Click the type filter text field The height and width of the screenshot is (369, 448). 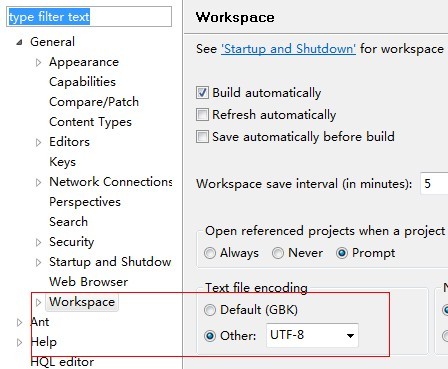pyautogui.click(x=89, y=17)
